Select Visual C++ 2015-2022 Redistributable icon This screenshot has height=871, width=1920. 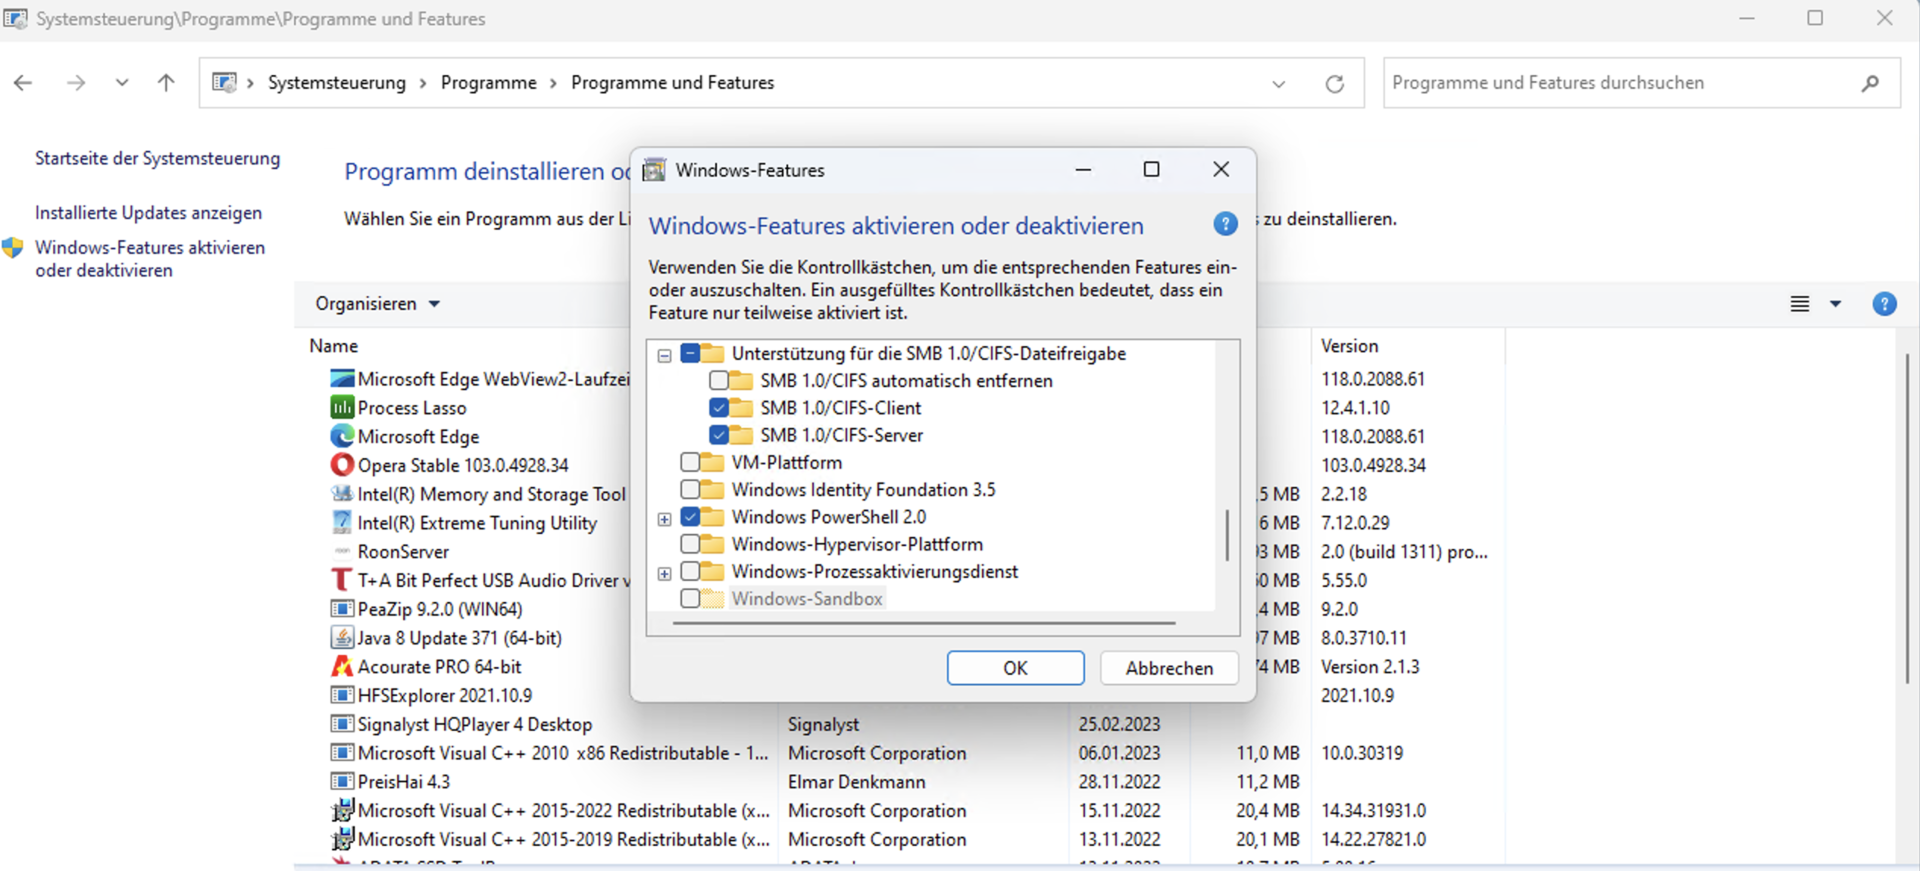342,810
